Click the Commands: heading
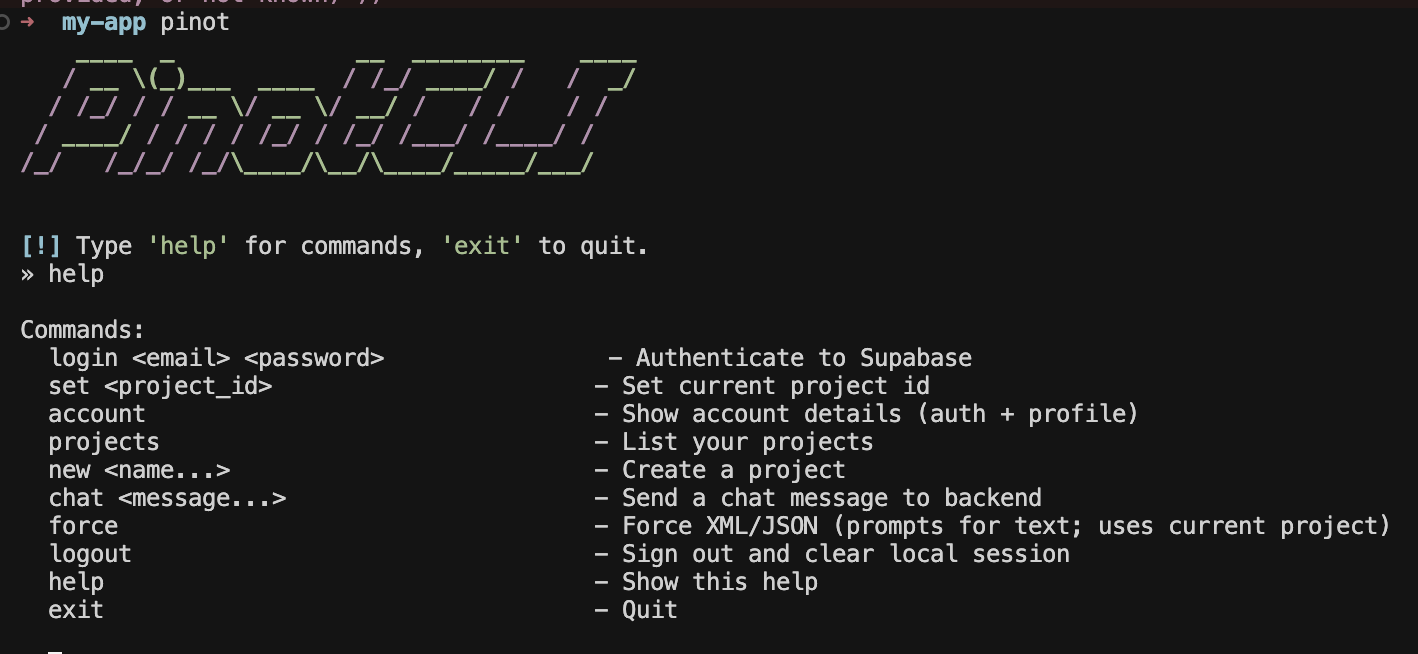This screenshot has height=654, width=1418. (x=82, y=330)
